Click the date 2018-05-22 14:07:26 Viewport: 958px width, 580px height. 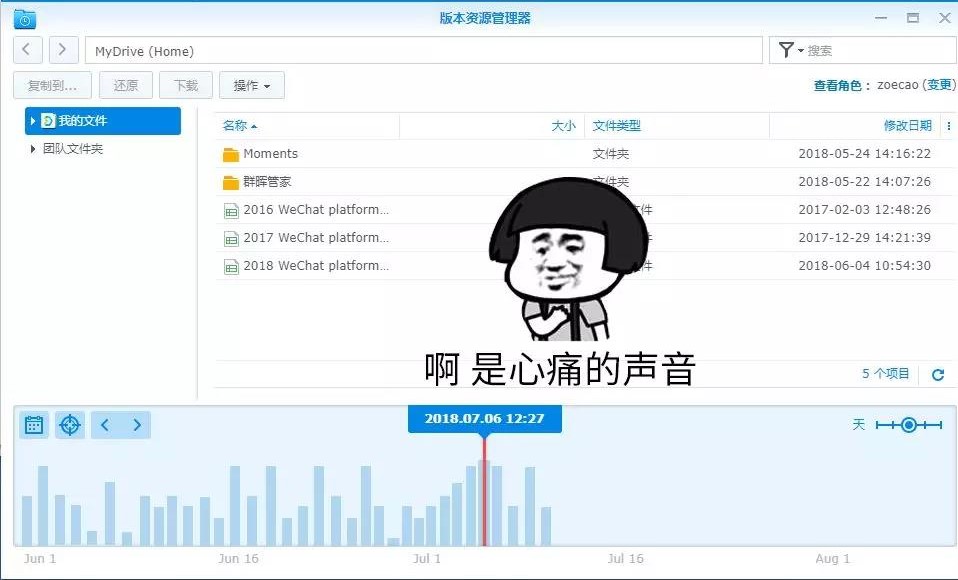coord(865,182)
